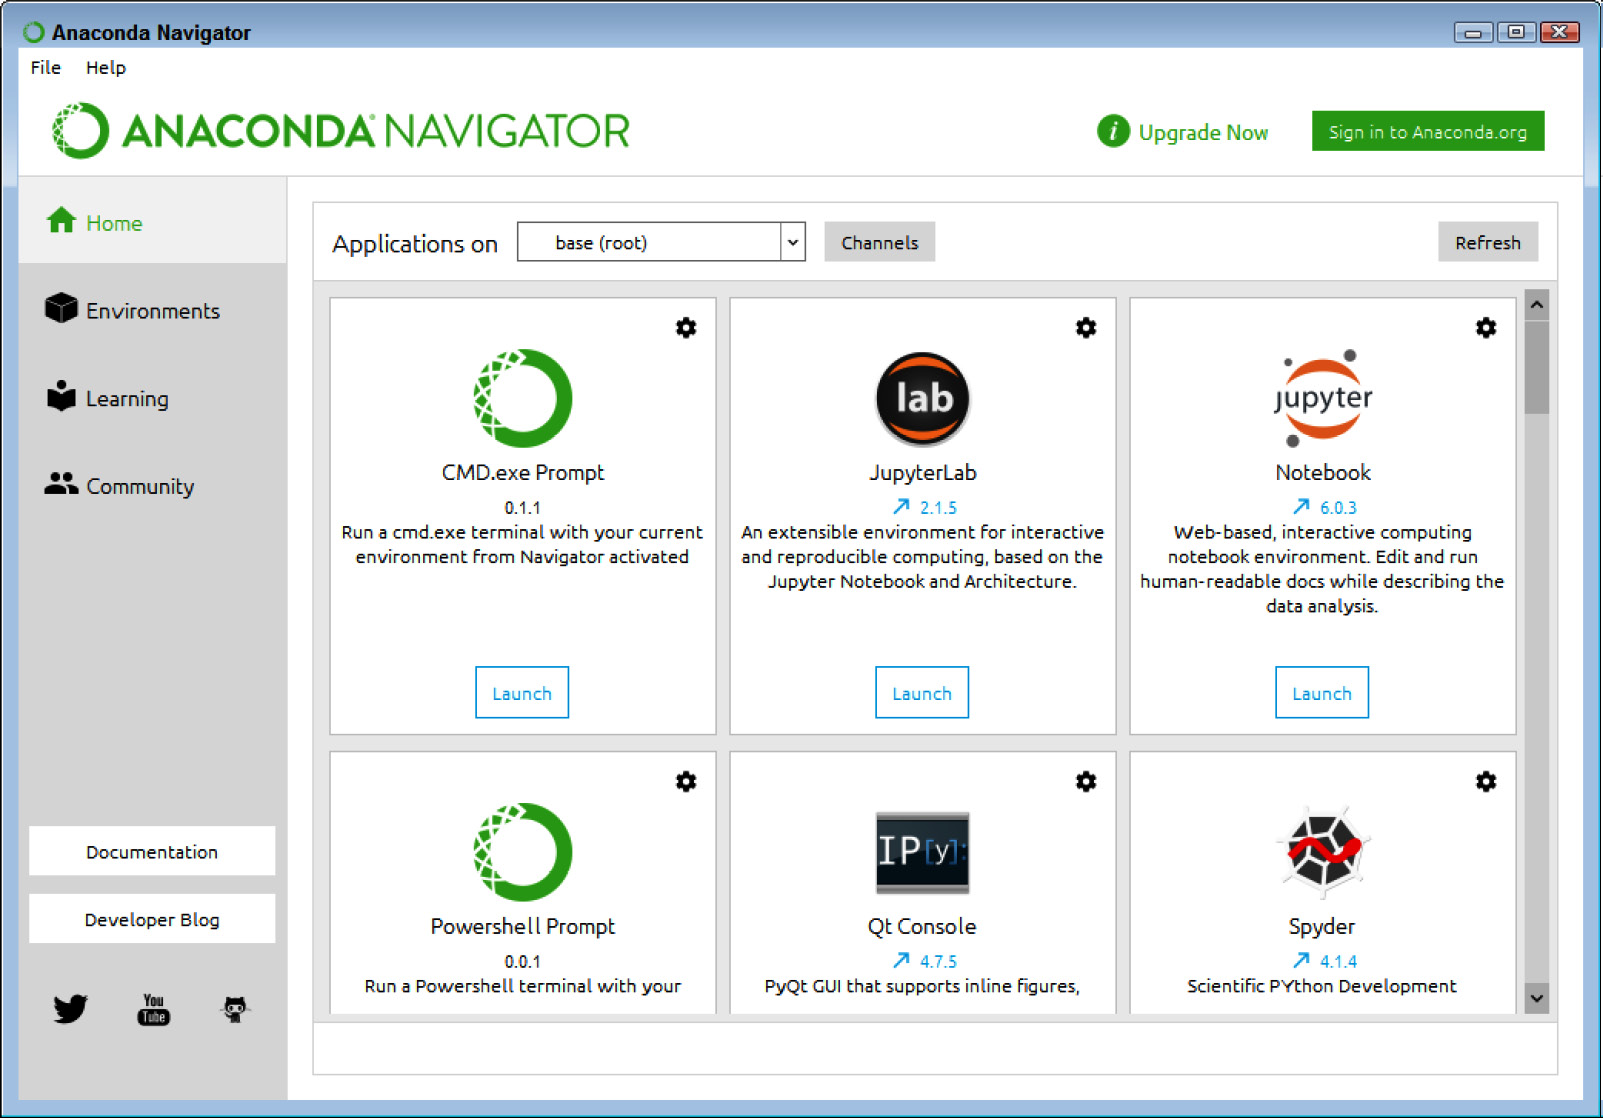This screenshot has width=1603, height=1118.
Task: Click the CMD.exe Prompt version 0.1.1
Action: coord(522,507)
